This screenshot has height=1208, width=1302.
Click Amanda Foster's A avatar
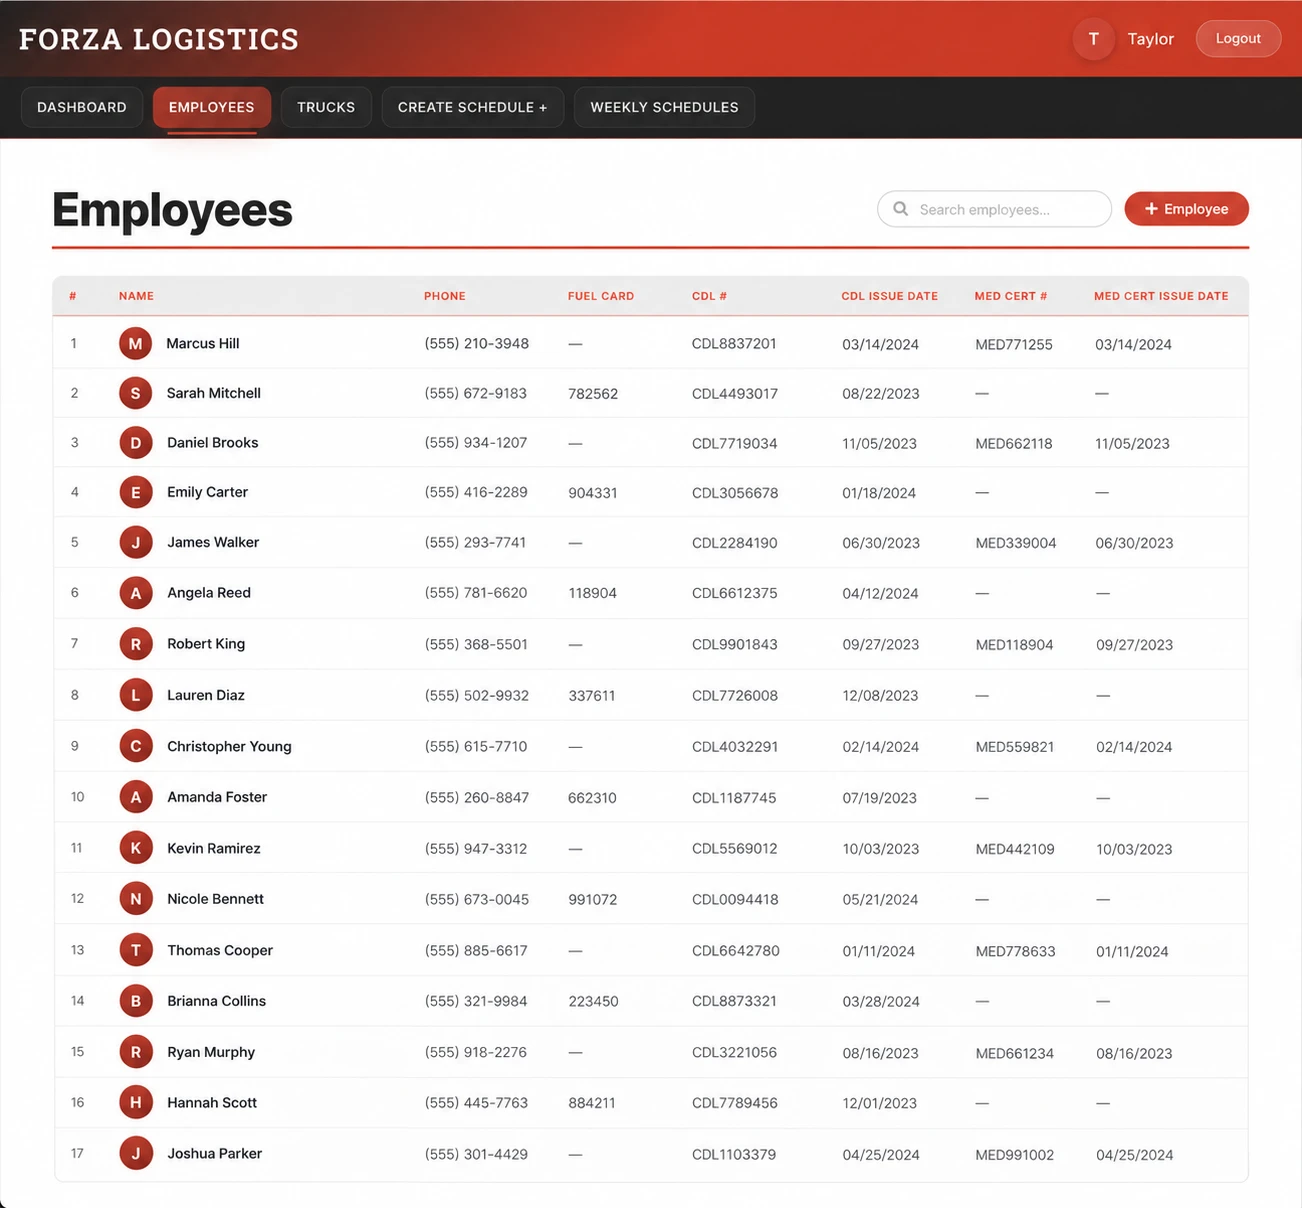tap(136, 797)
